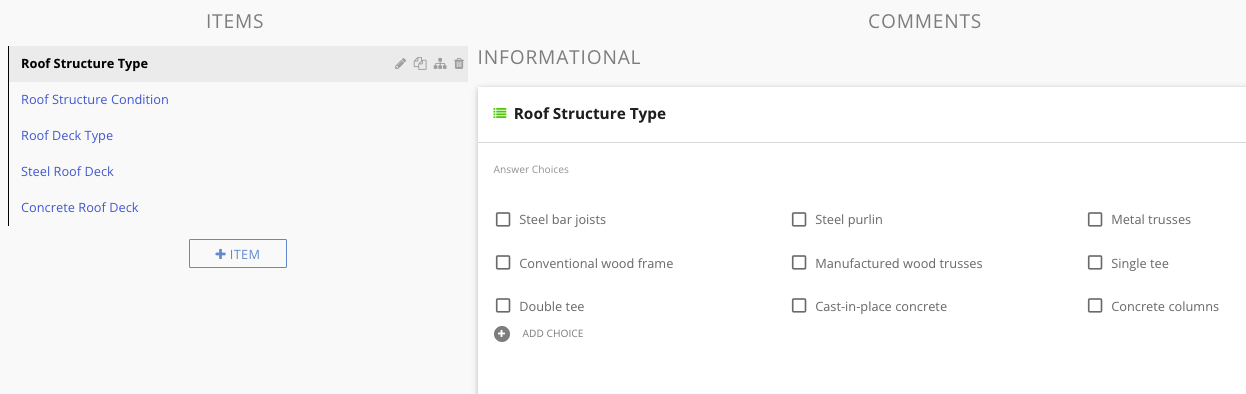The image size is (1246, 394).
Task: Click the Steel bar joists label text
Action: tap(563, 220)
